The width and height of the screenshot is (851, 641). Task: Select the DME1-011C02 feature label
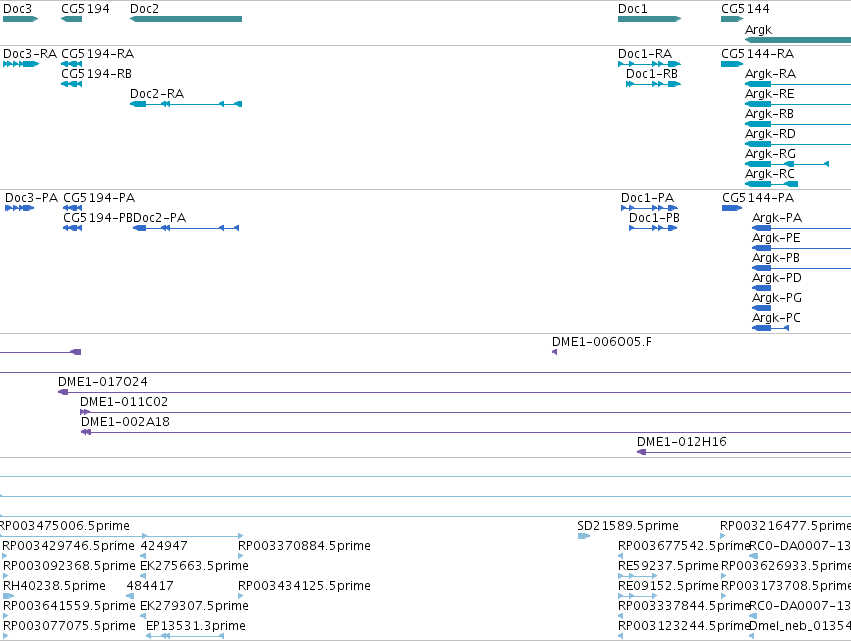click(x=124, y=402)
